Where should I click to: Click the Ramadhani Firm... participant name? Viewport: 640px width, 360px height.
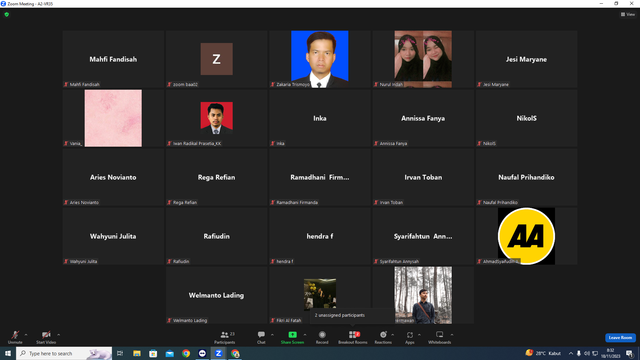point(320,177)
